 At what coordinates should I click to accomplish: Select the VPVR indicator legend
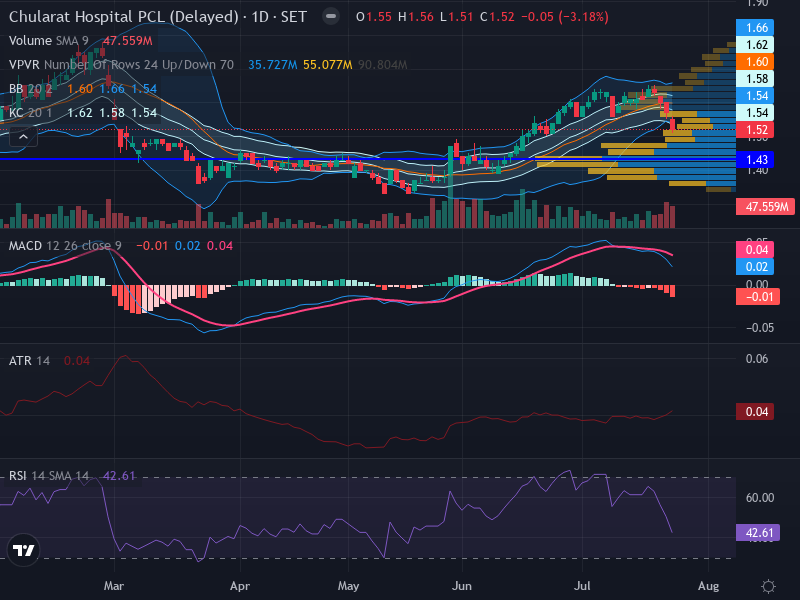point(121,65)
